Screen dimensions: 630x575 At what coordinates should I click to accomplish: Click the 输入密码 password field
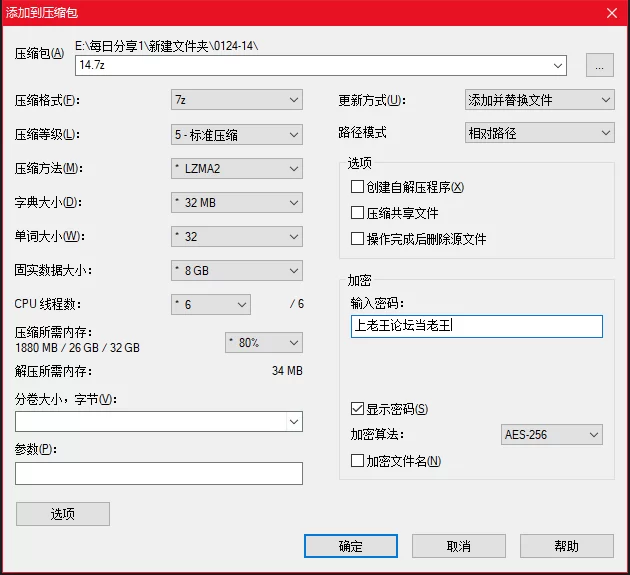(477, 326)
